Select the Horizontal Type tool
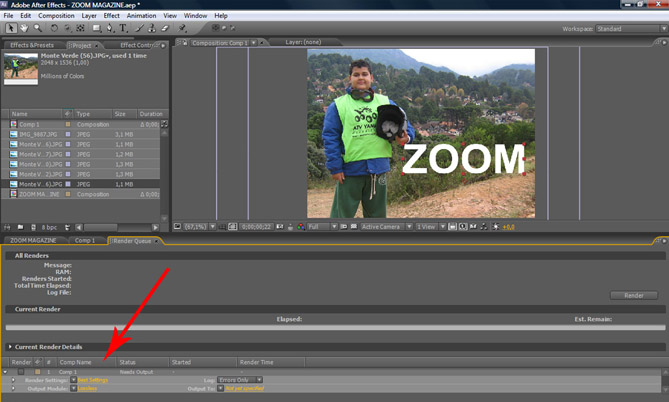This screenshot has width=669, height=402. [122, 28]
